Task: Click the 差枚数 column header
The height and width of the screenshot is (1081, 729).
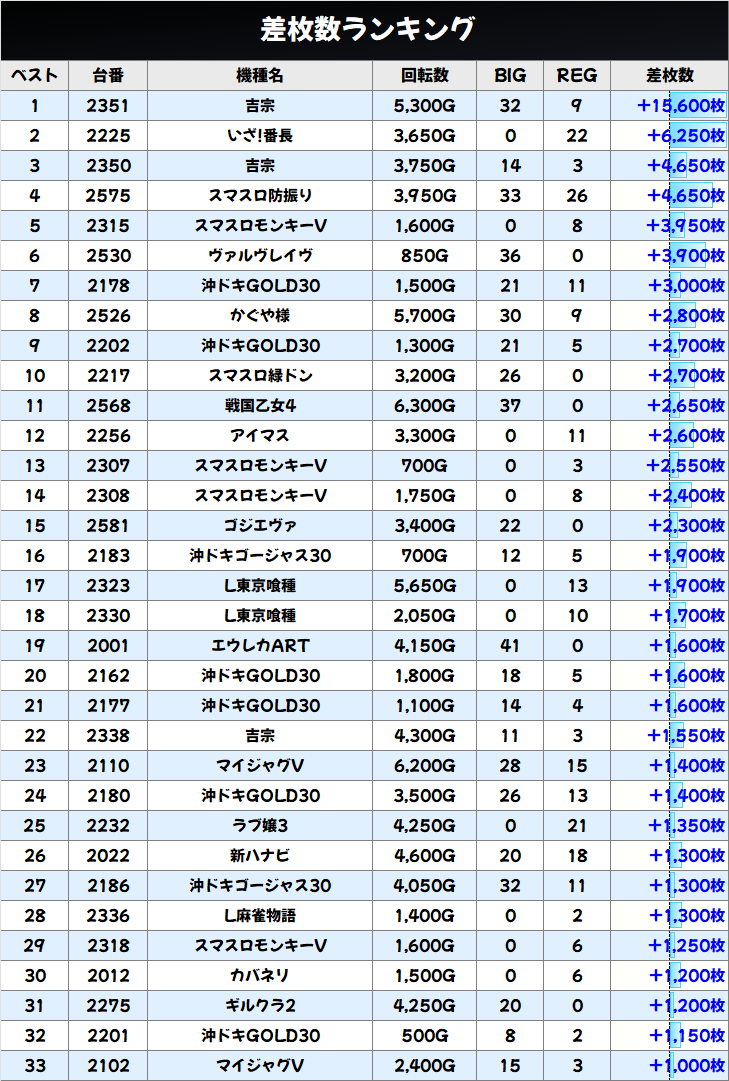Action: (x=669, y=76)
